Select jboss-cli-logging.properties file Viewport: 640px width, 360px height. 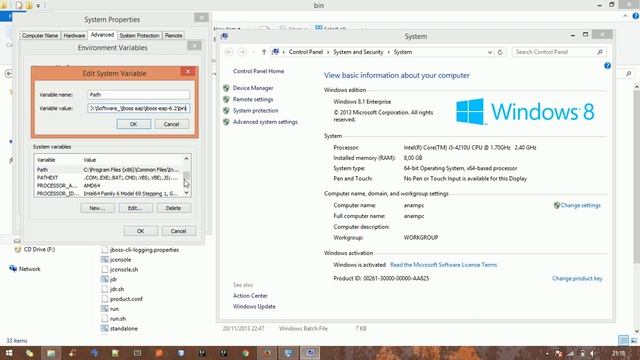coord(140,250)
